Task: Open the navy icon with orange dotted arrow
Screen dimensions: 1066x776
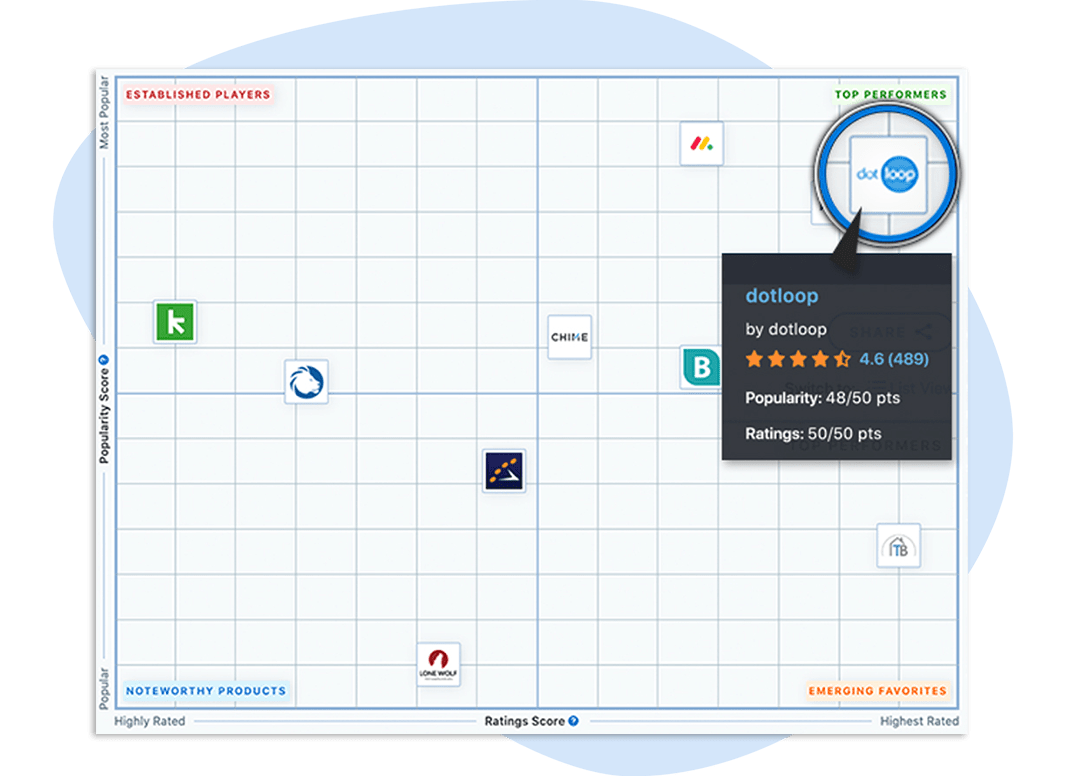Action: [x=504, y=470]
